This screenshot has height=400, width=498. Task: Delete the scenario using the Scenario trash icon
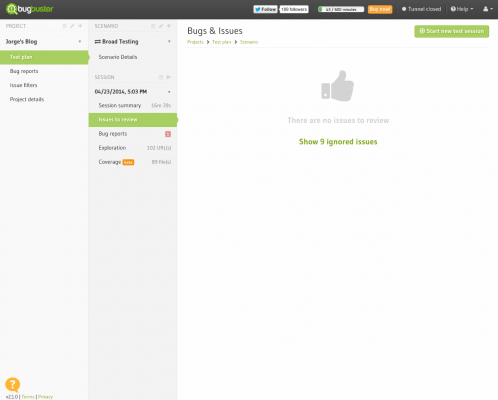[x=153, y=26]
